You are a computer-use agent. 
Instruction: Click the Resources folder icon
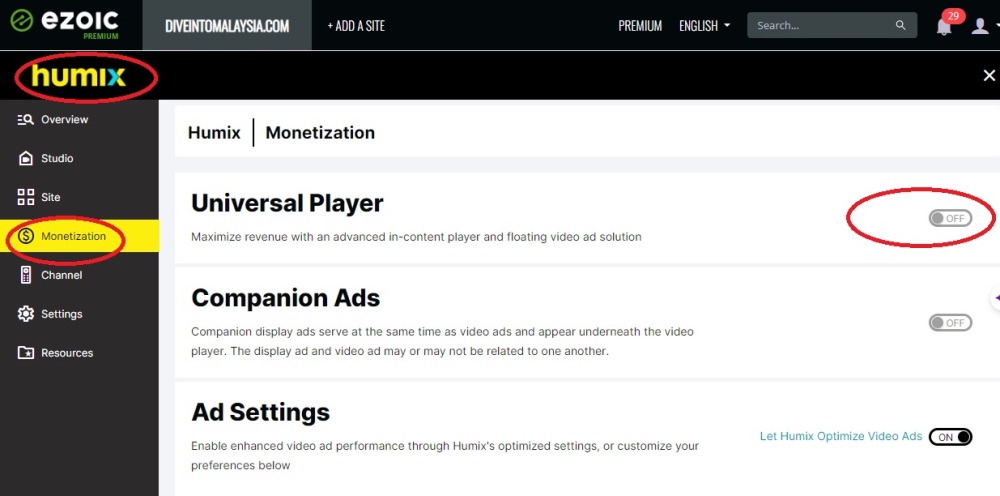coord(26,353)
